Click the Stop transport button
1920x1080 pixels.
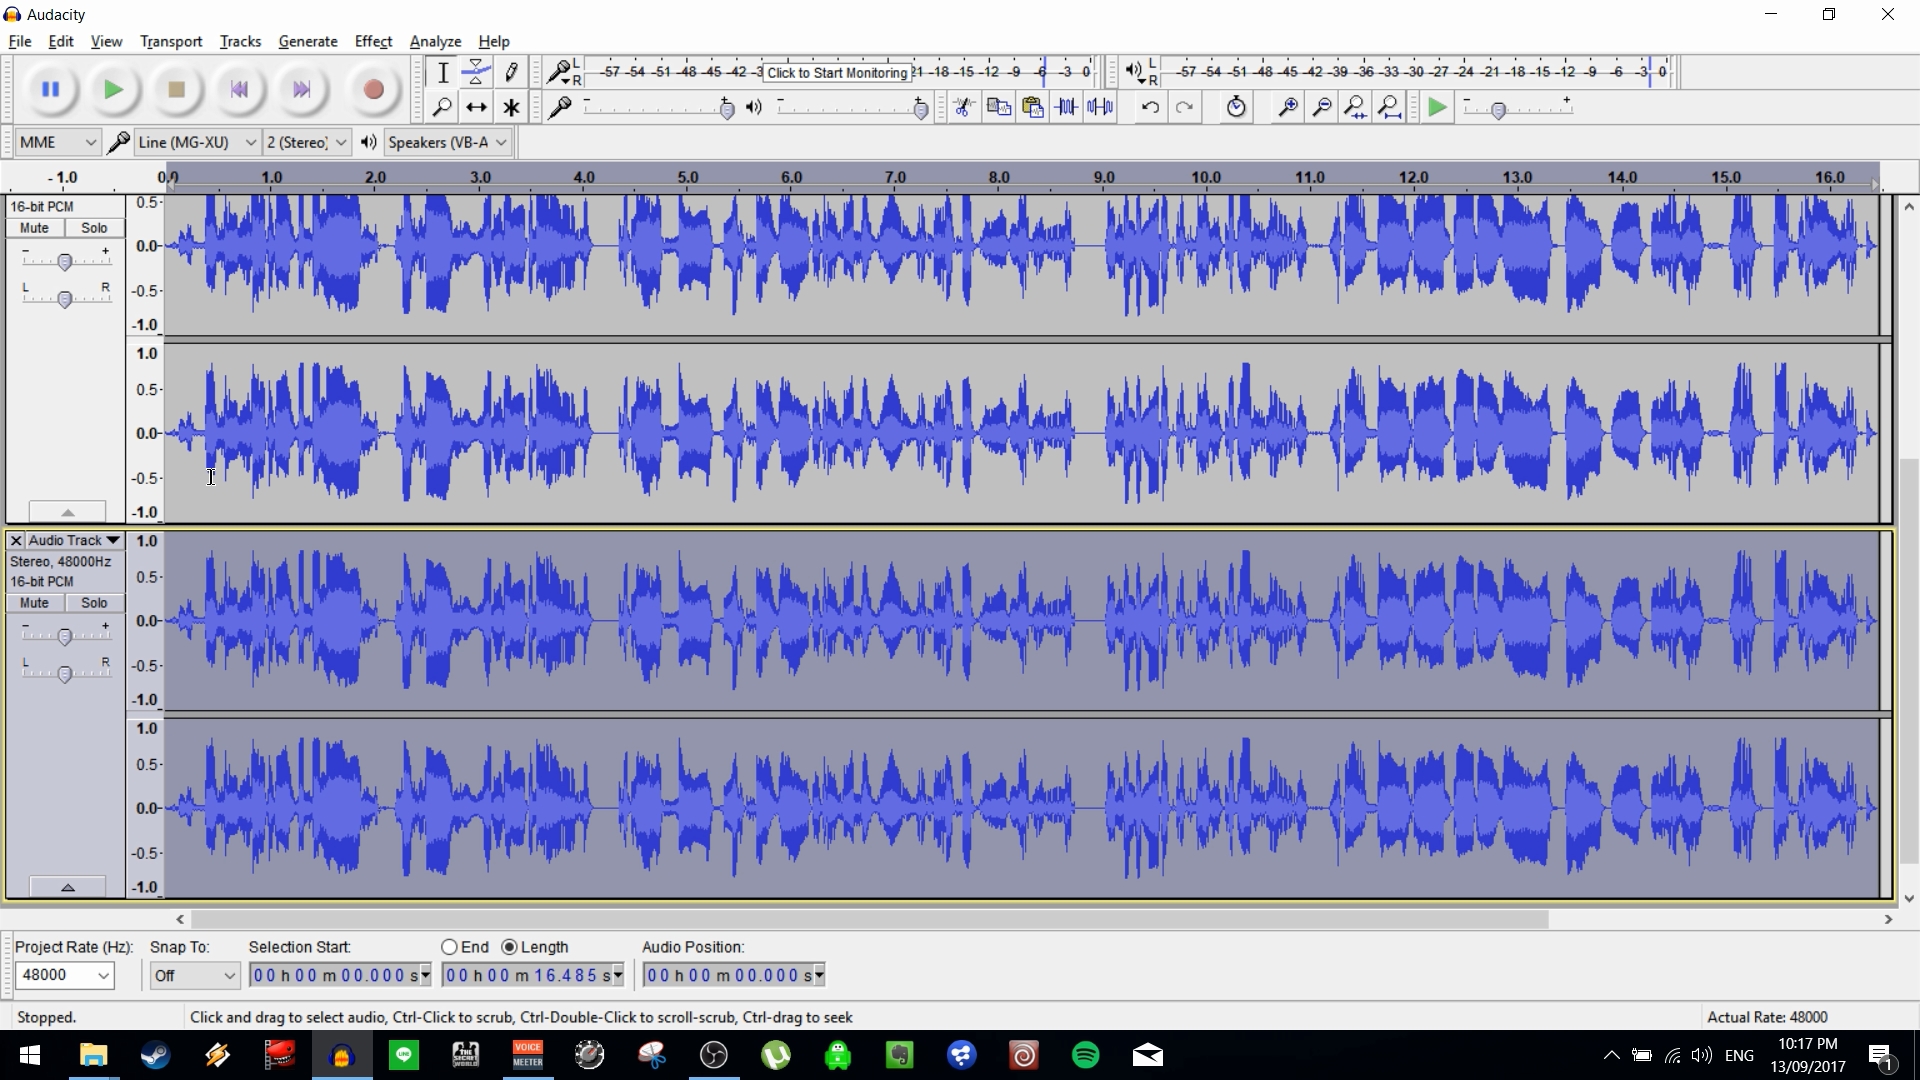pos(177,90)
